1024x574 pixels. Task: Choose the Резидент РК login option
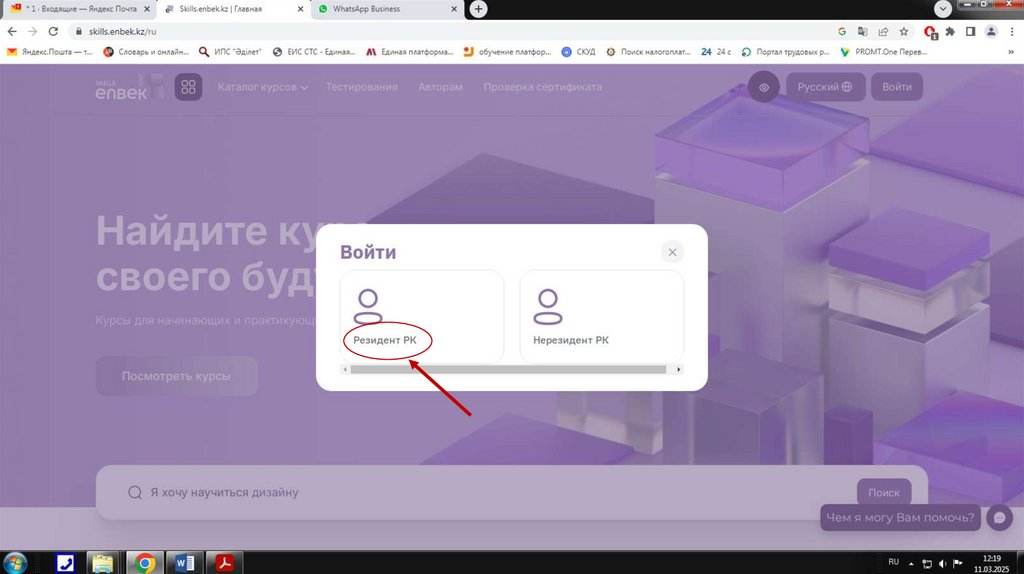[x=421, y=316]
